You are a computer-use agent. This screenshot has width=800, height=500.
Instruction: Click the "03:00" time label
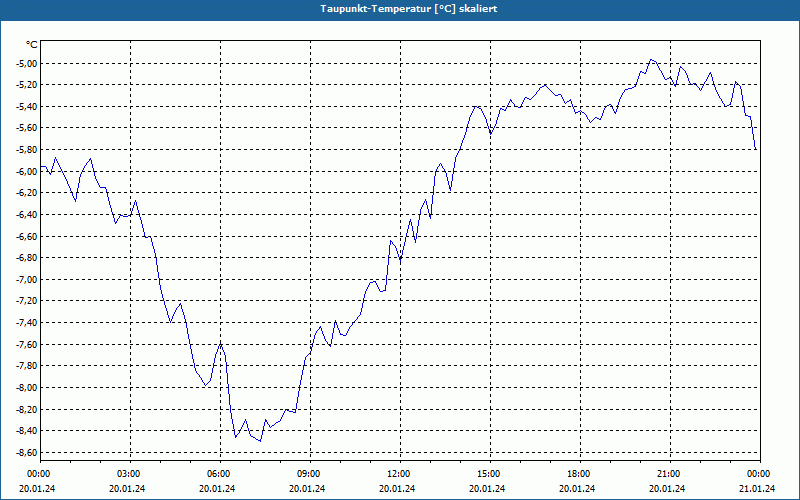coord(130,474)
